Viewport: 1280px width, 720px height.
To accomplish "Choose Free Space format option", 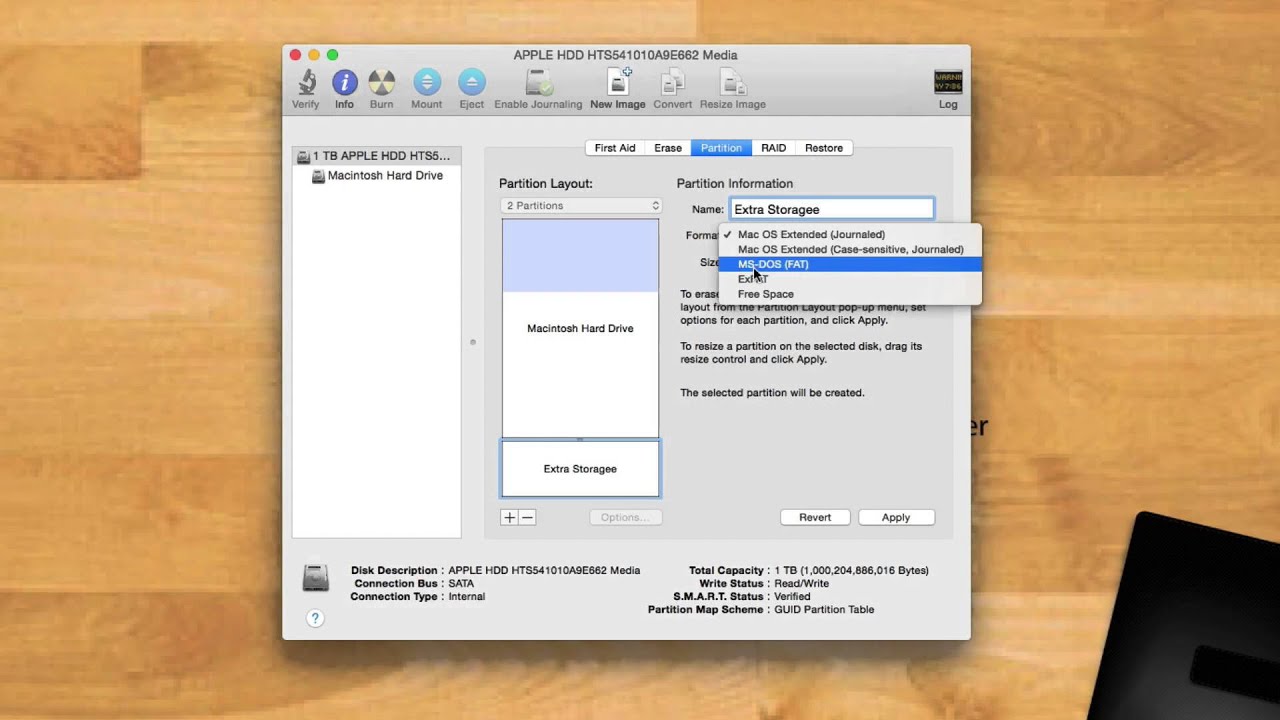I will 850,294.
